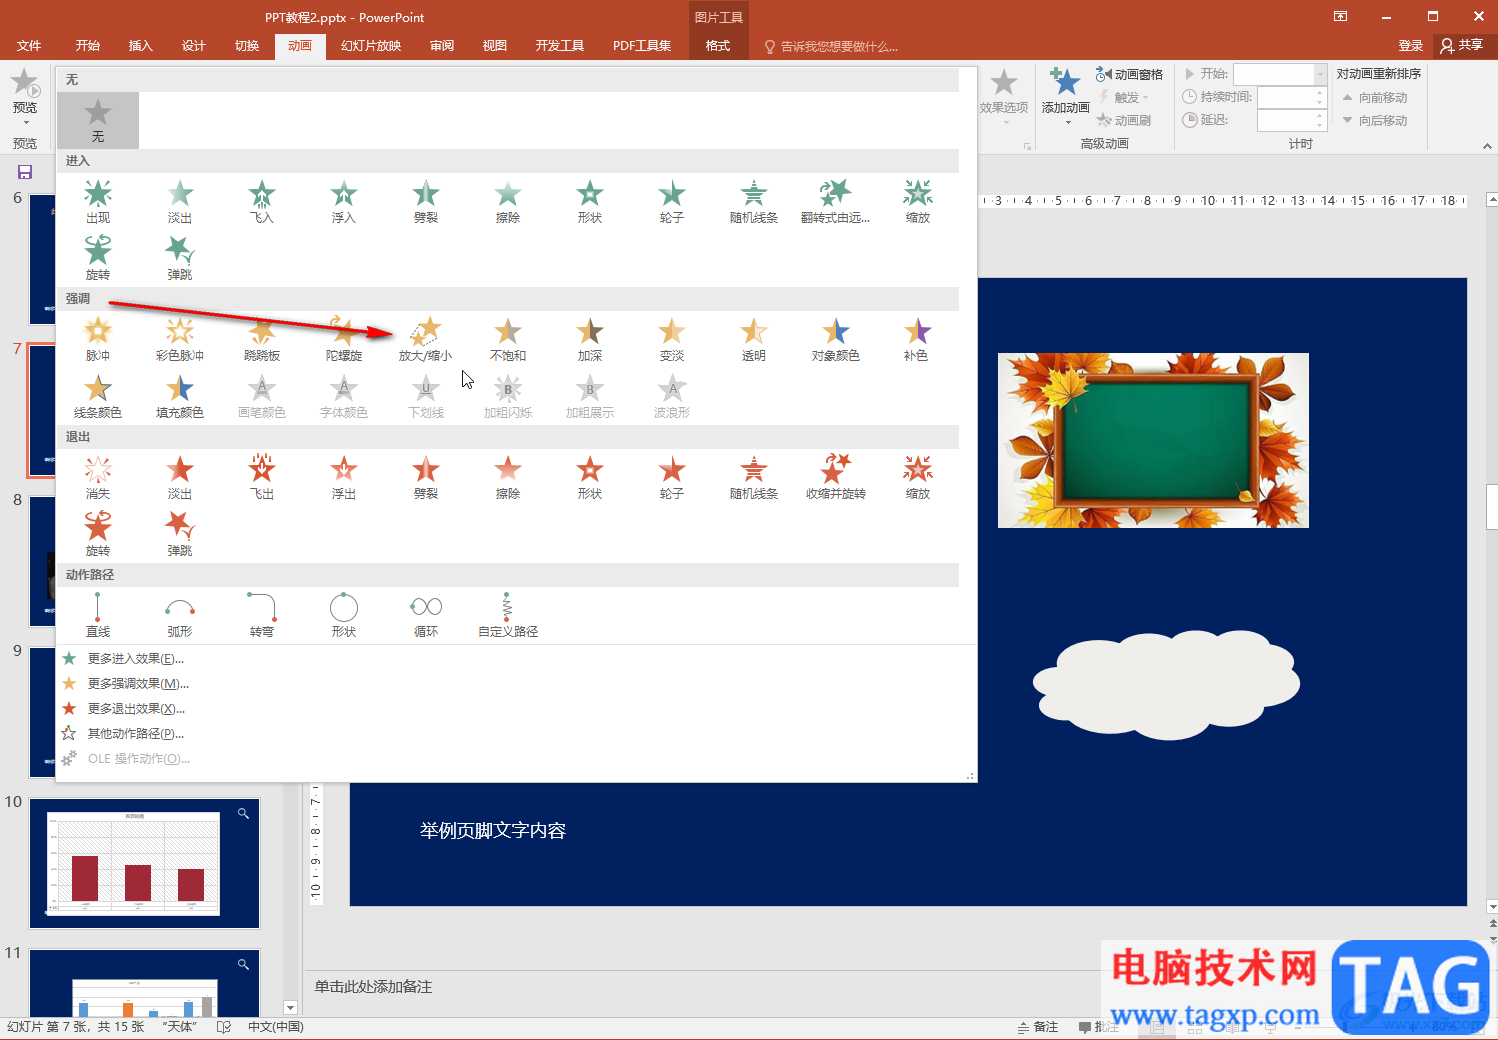The image size is (1498, 1040).
Task: Click the 向前移动 reorder button
Action: [1375, 97]
